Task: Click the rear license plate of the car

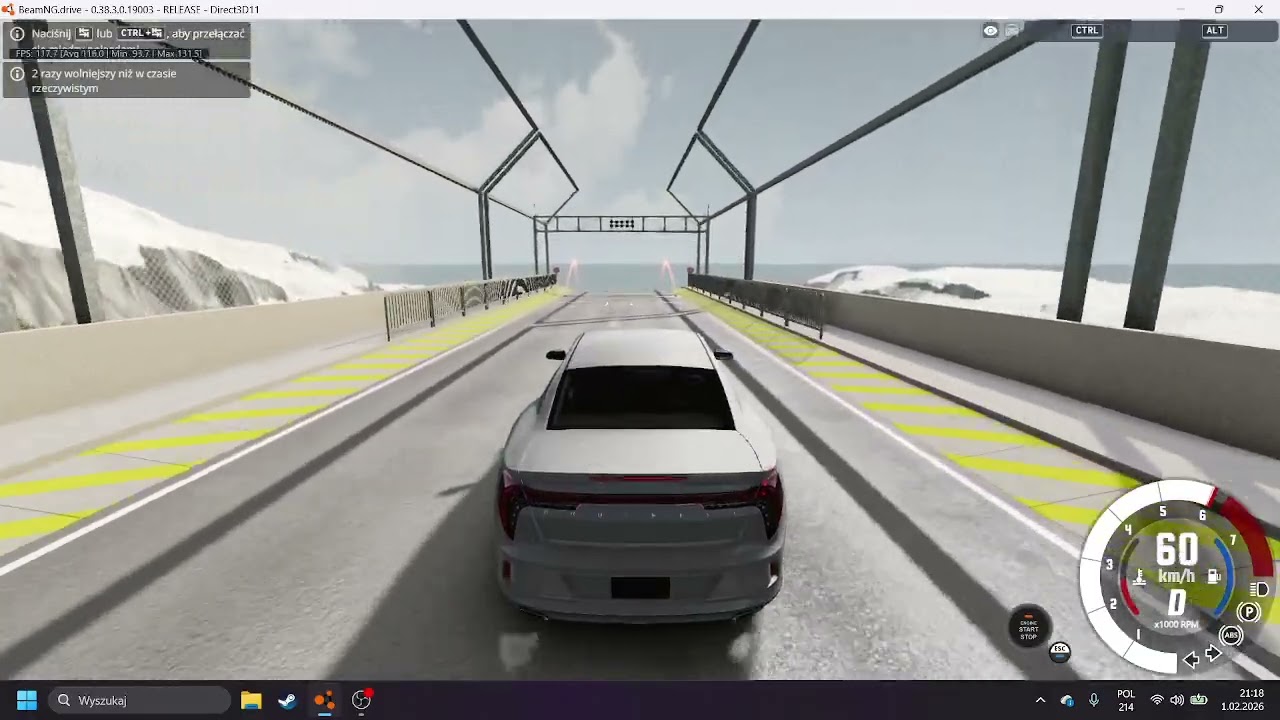Action: (640, 588)
